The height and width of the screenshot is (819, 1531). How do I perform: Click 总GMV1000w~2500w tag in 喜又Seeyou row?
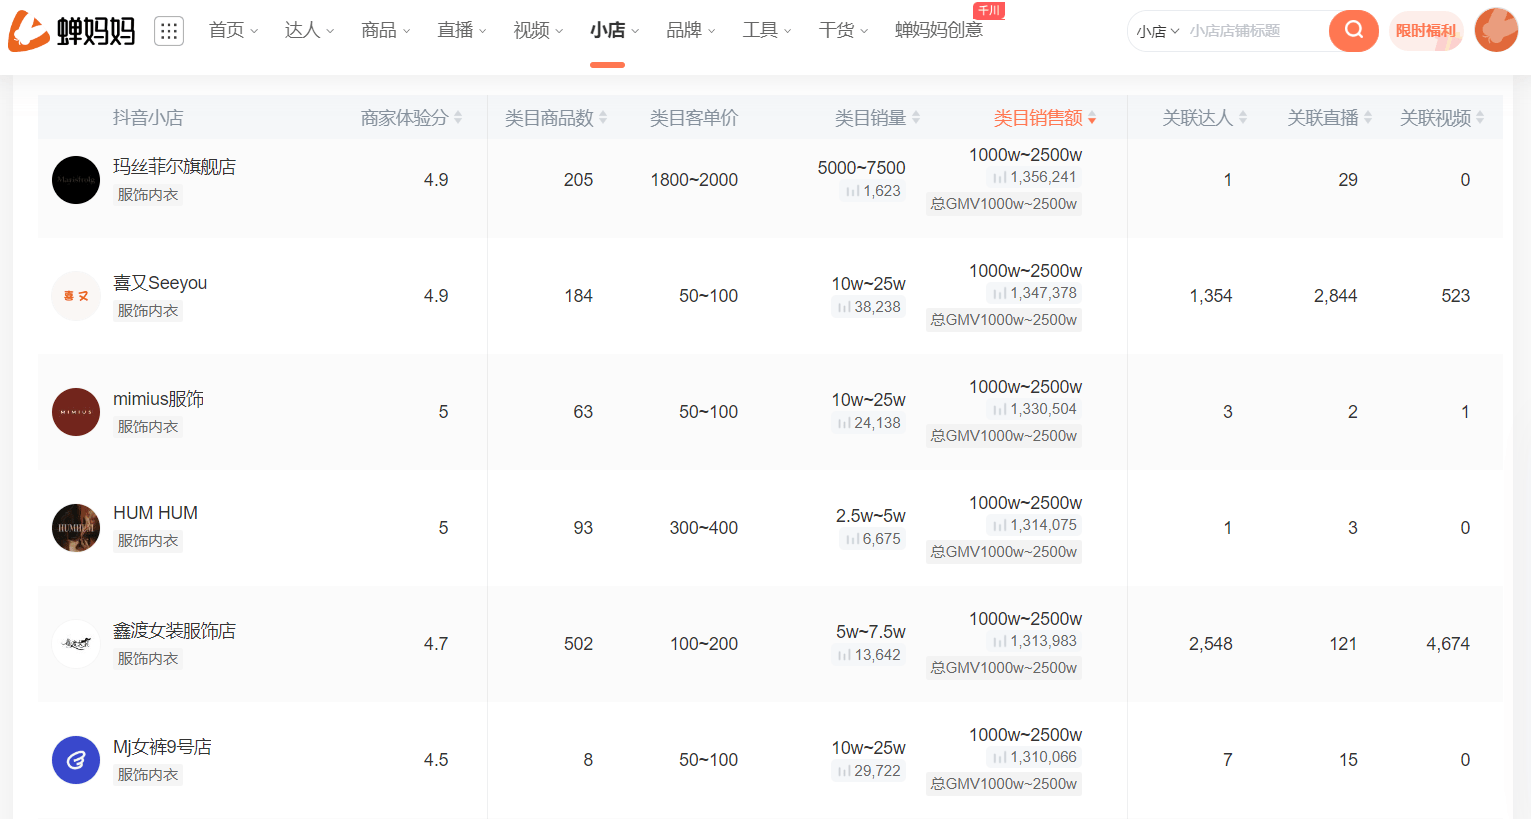tap(1003, 320)
